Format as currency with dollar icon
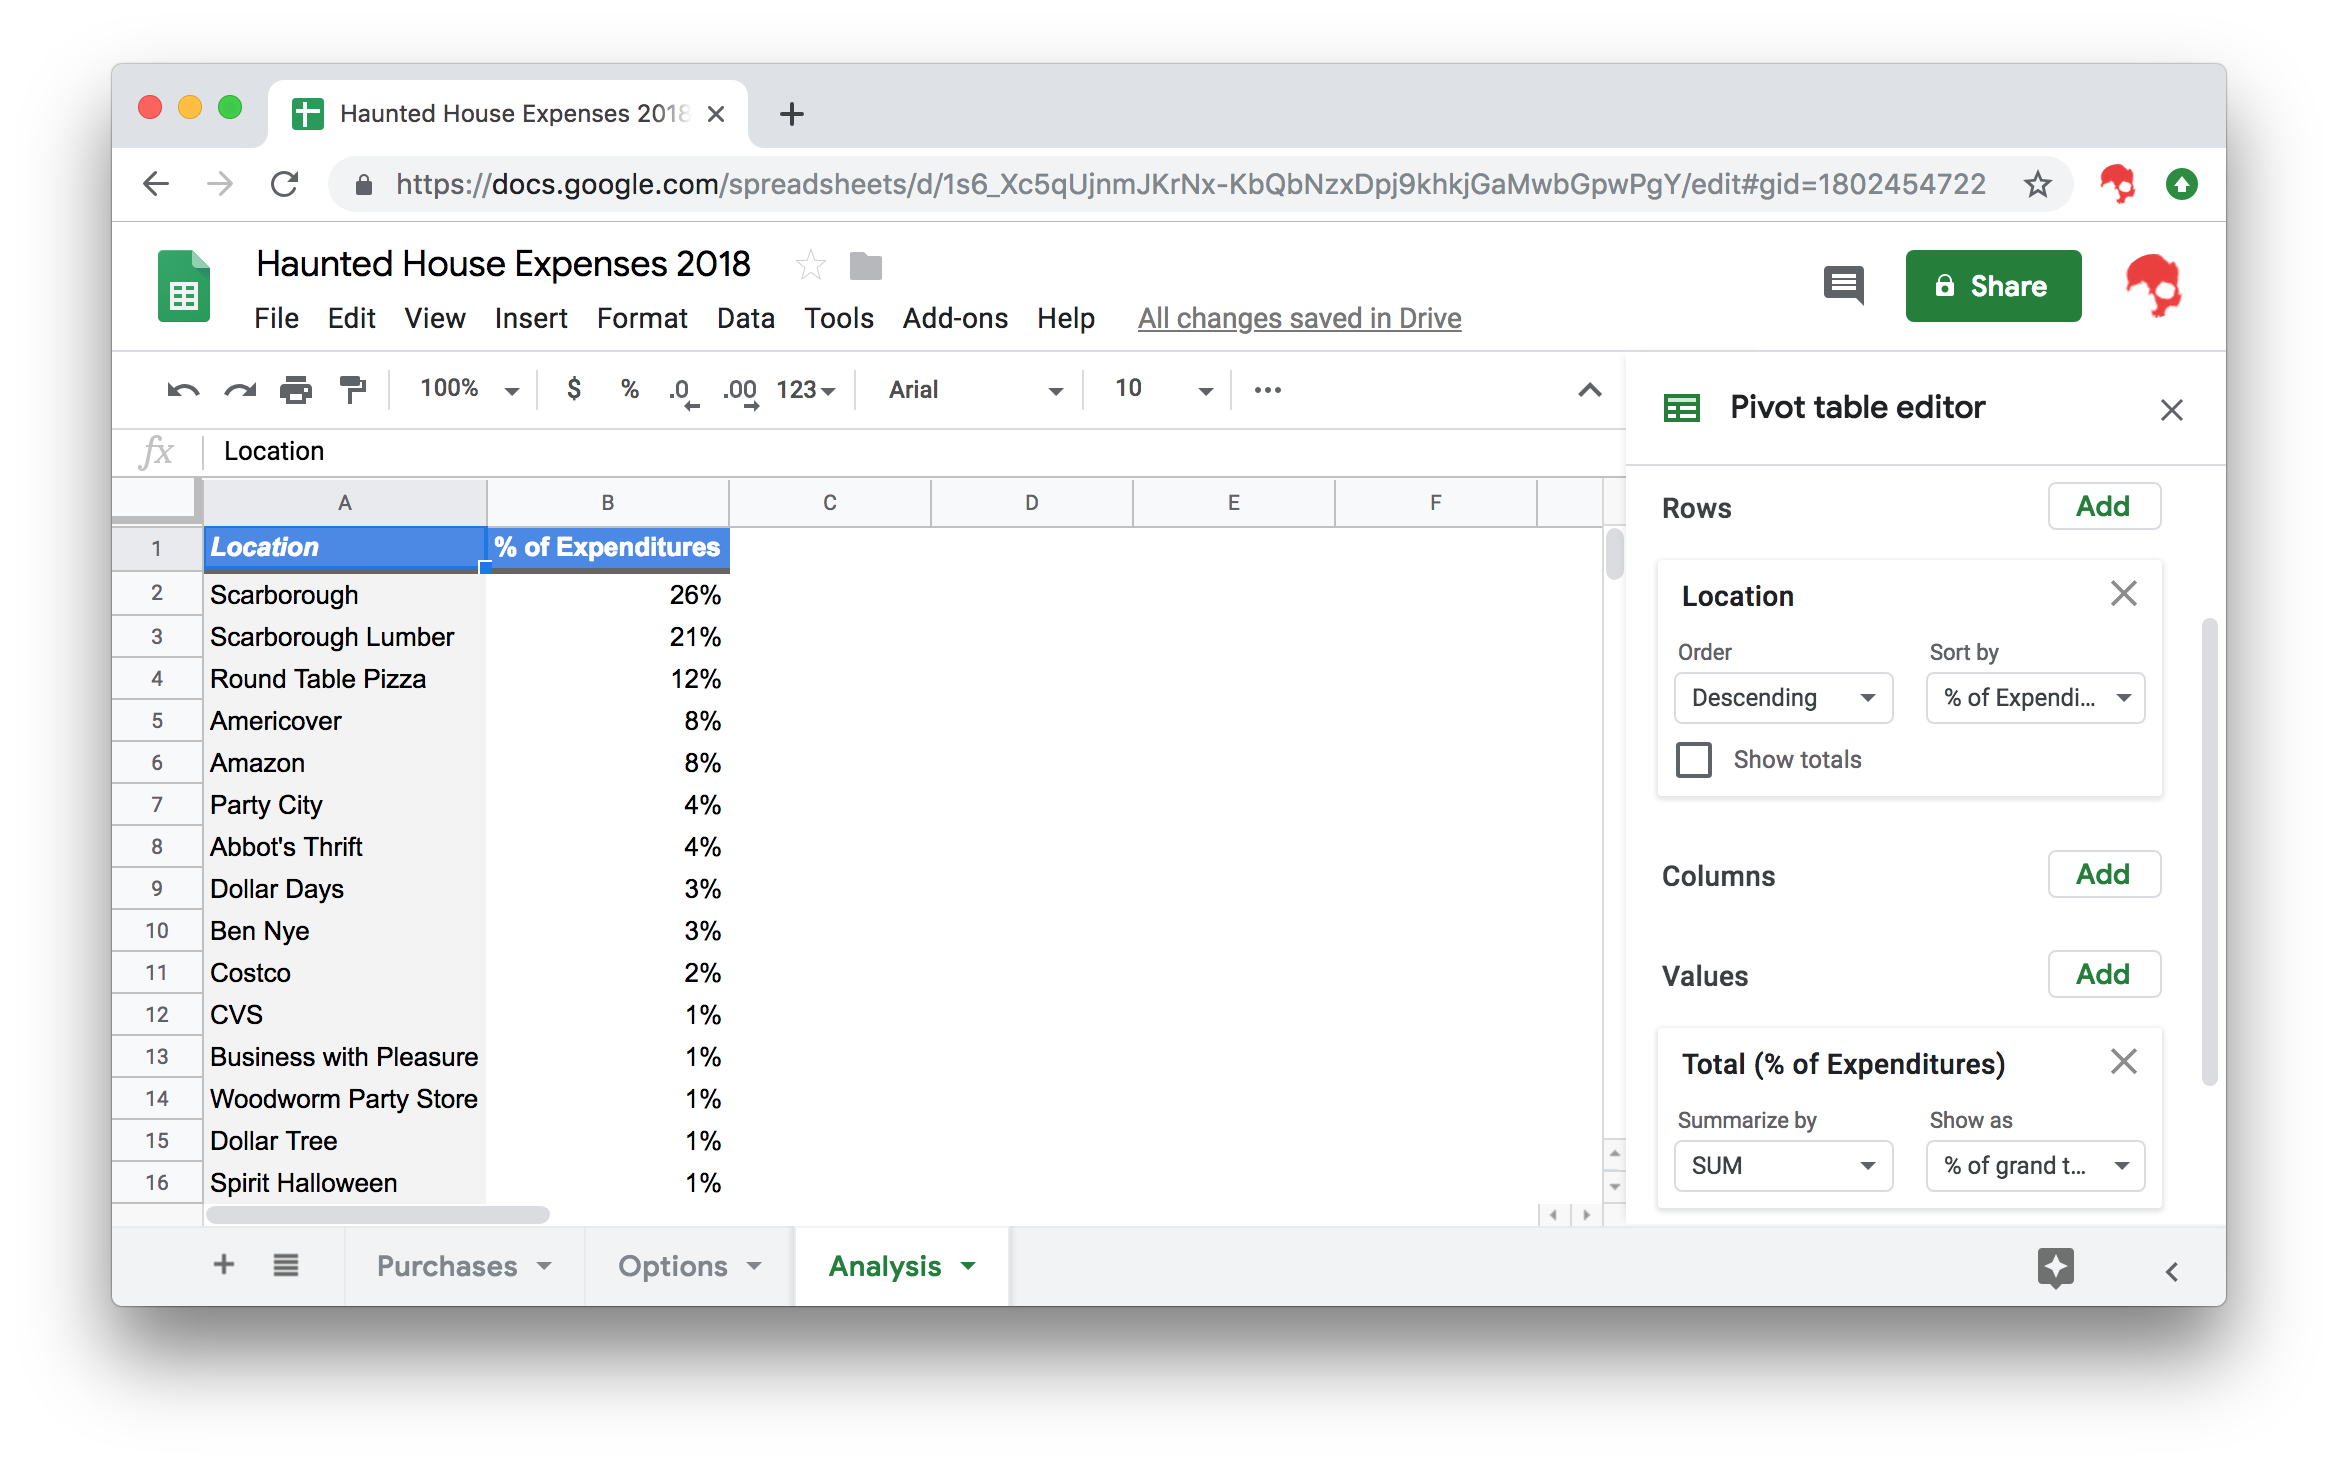The height and width of the screenshot is (1466, 2338). (574, 389)
